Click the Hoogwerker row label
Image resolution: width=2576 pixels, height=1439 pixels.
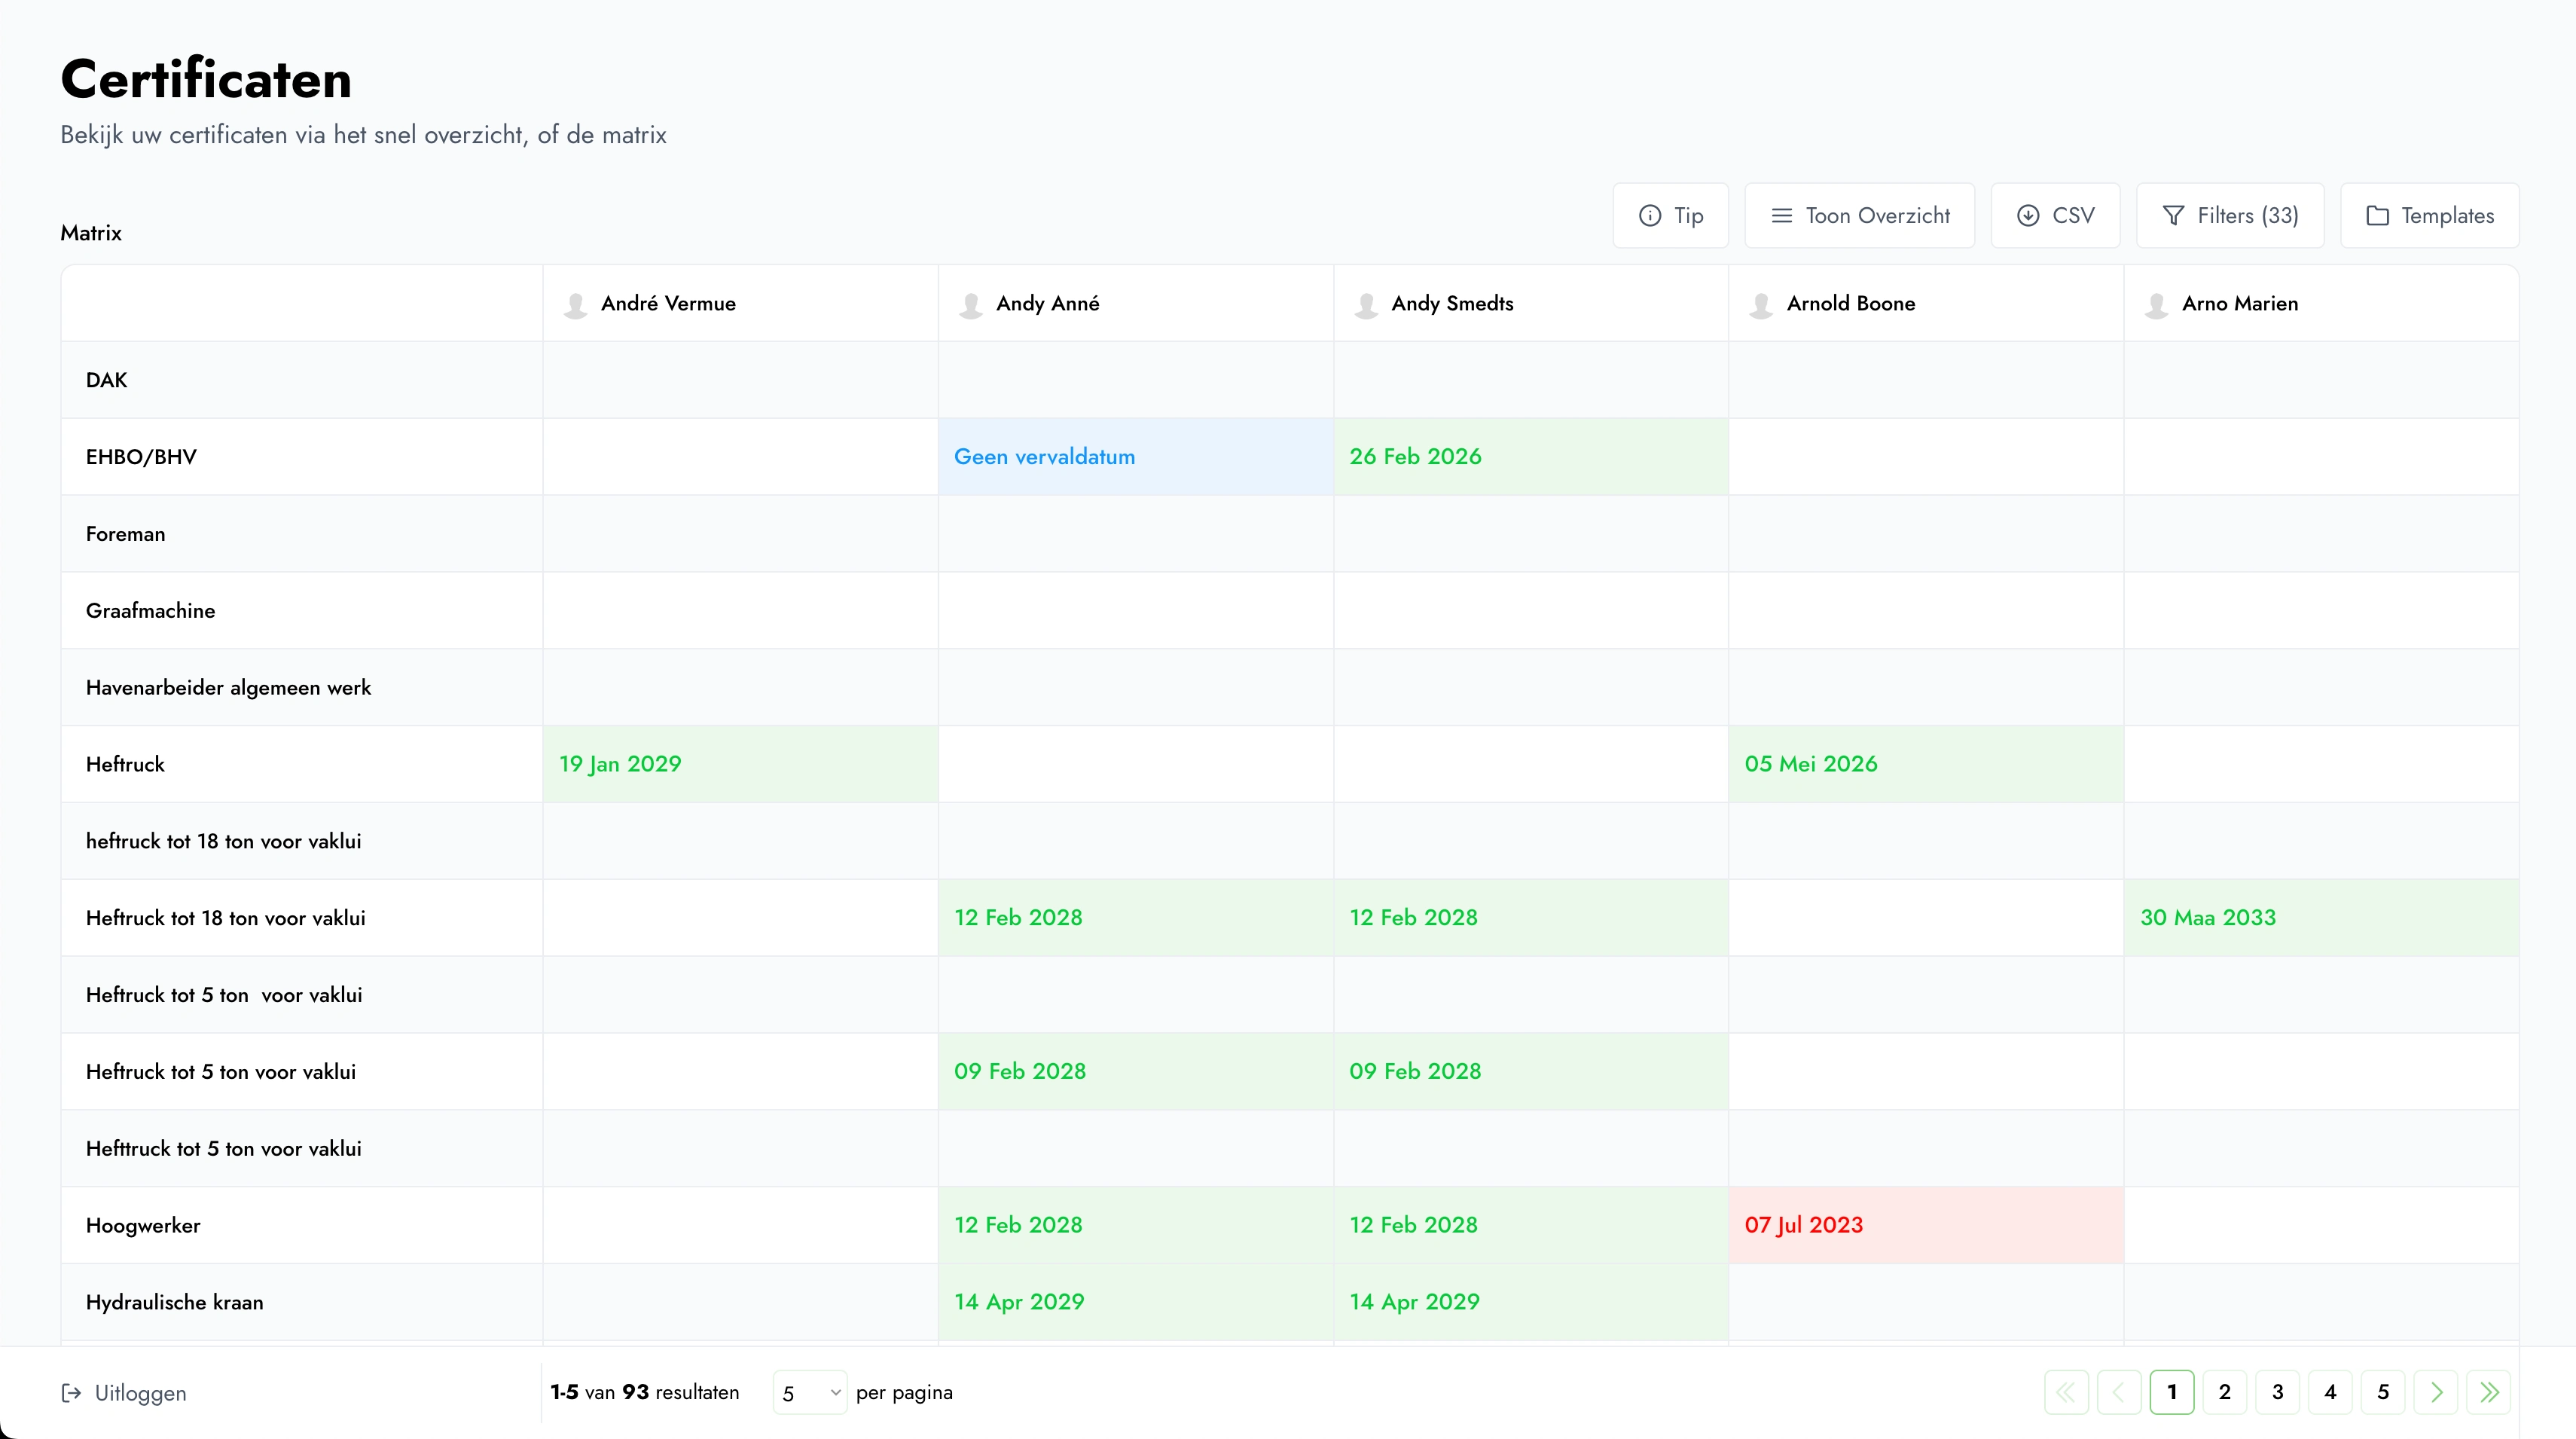[x=143, y=1225]
